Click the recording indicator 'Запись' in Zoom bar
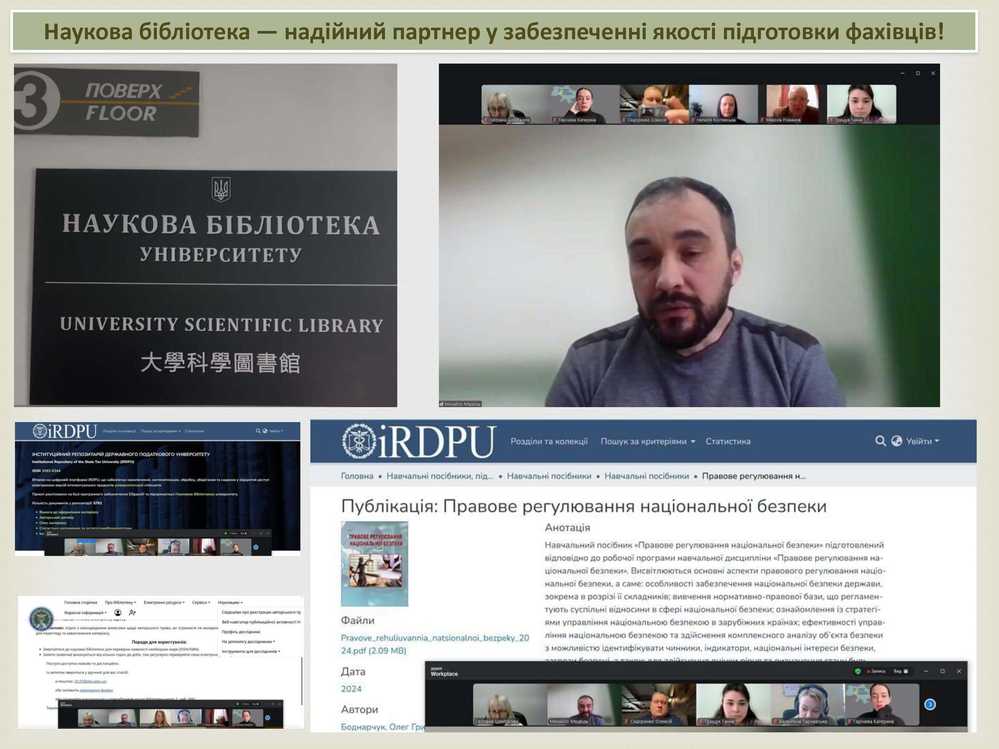Image resolution: width=999 pixels, height=749 pixels. (876, 671)
